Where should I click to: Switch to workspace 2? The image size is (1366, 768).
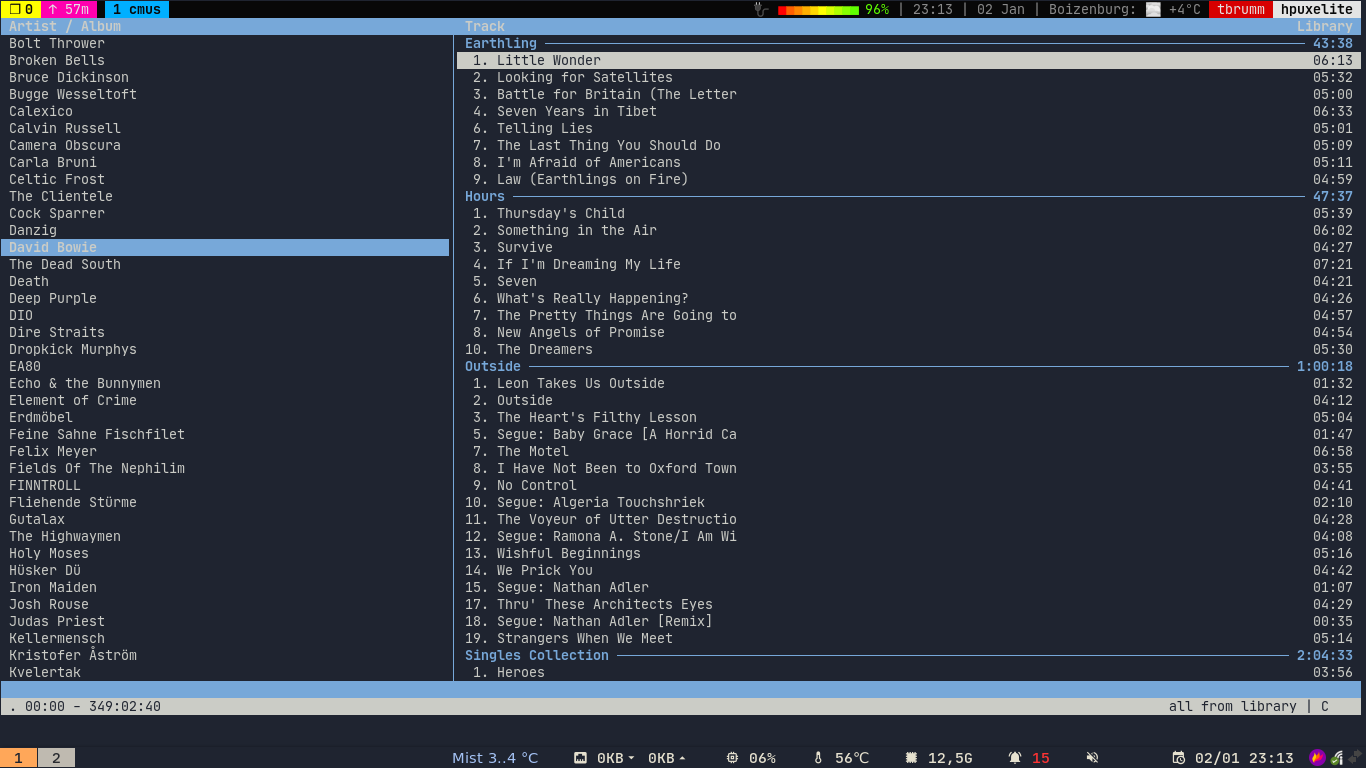(56, 758)
